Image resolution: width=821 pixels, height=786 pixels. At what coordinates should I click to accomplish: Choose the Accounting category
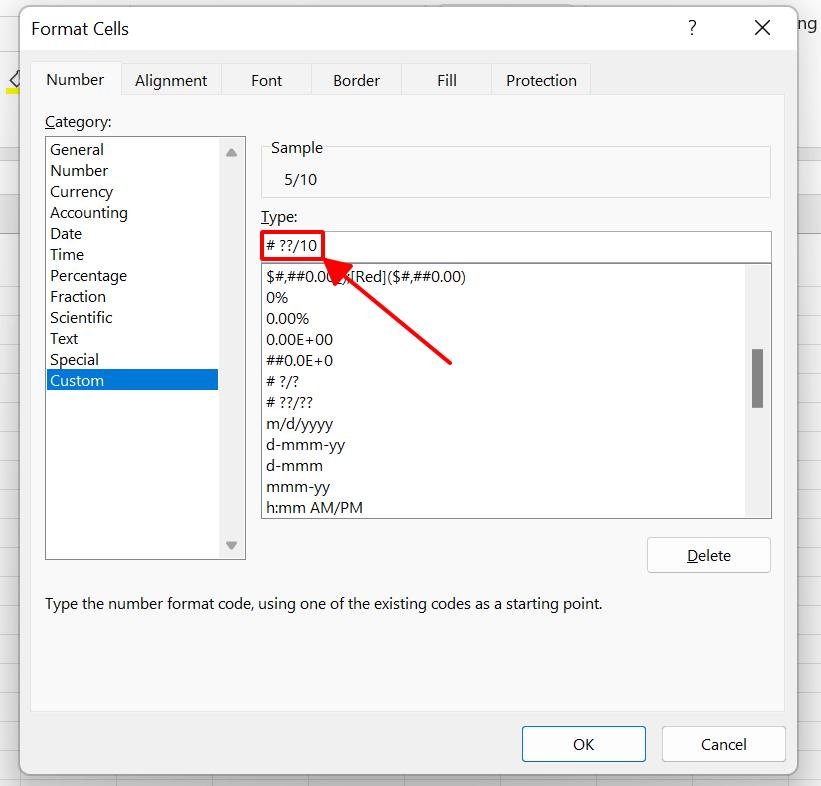(x=132, y=213)
